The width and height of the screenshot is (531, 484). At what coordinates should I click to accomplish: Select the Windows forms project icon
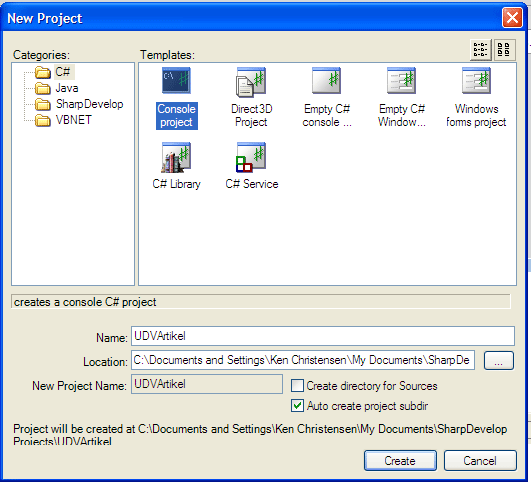pyautogui.click(x=476, y=81)
